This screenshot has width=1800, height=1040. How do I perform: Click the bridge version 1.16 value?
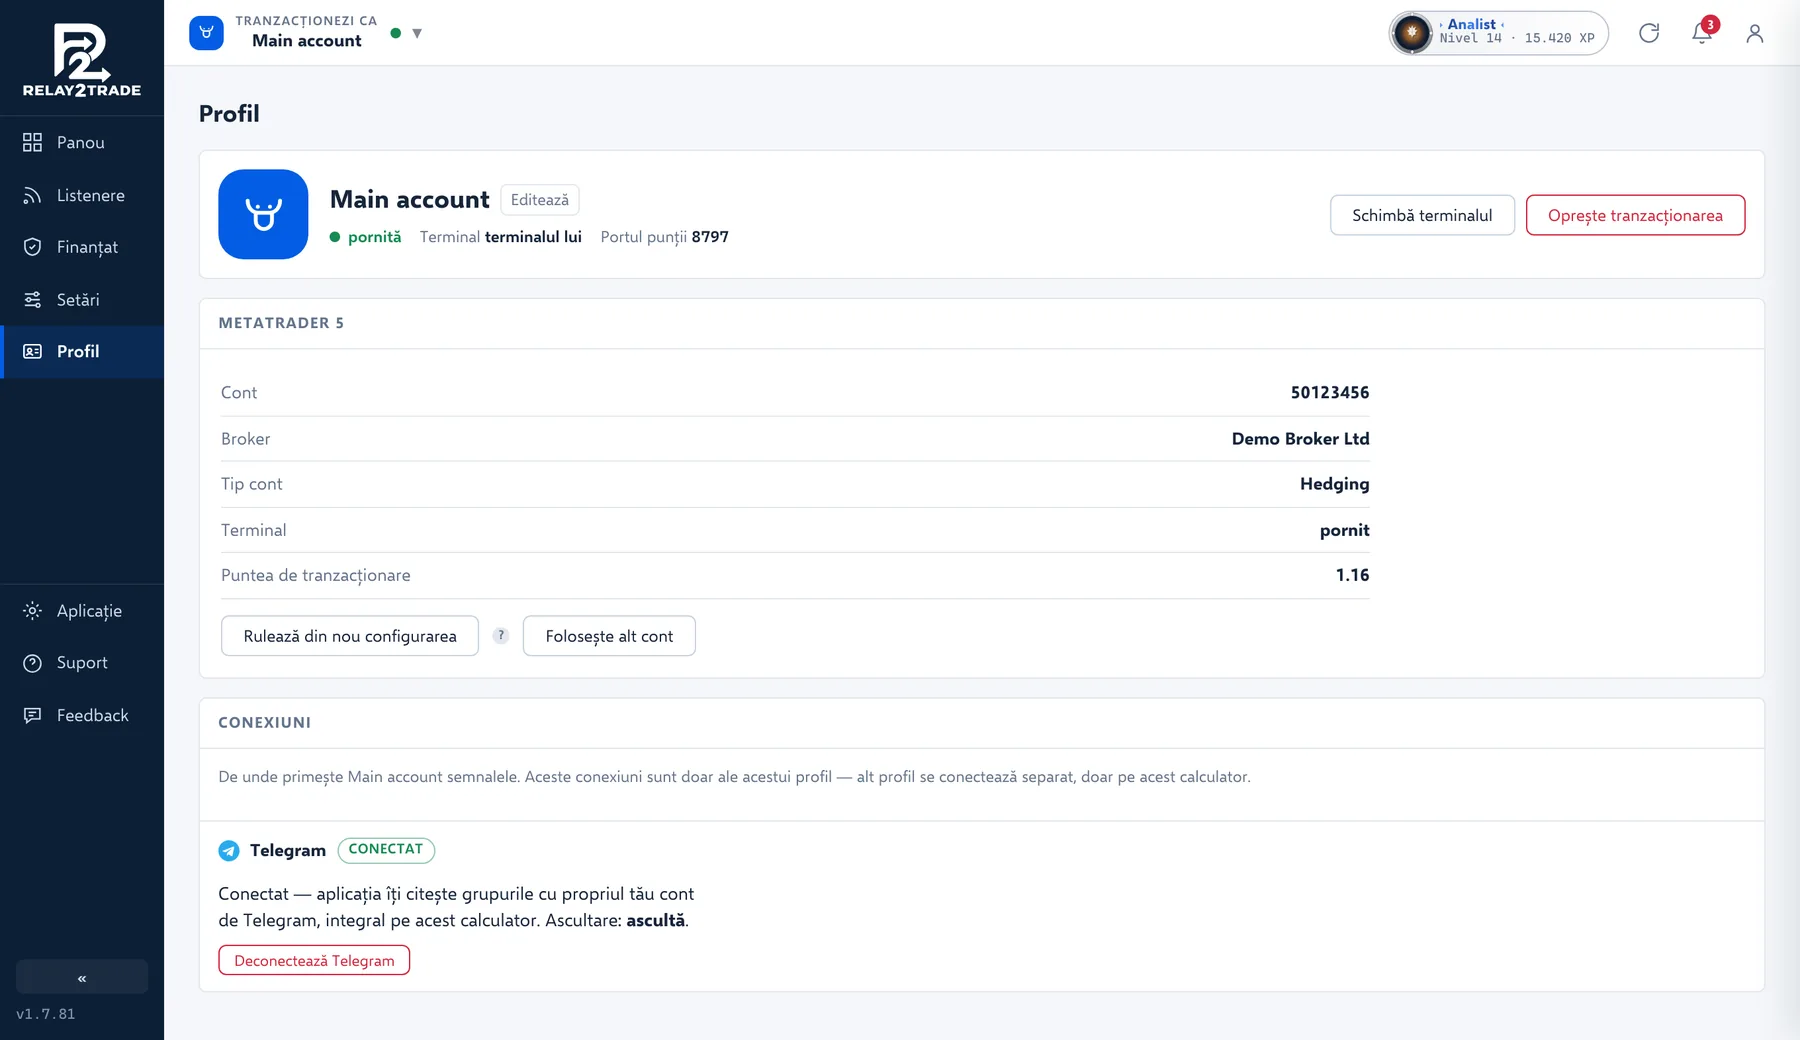1352,575
